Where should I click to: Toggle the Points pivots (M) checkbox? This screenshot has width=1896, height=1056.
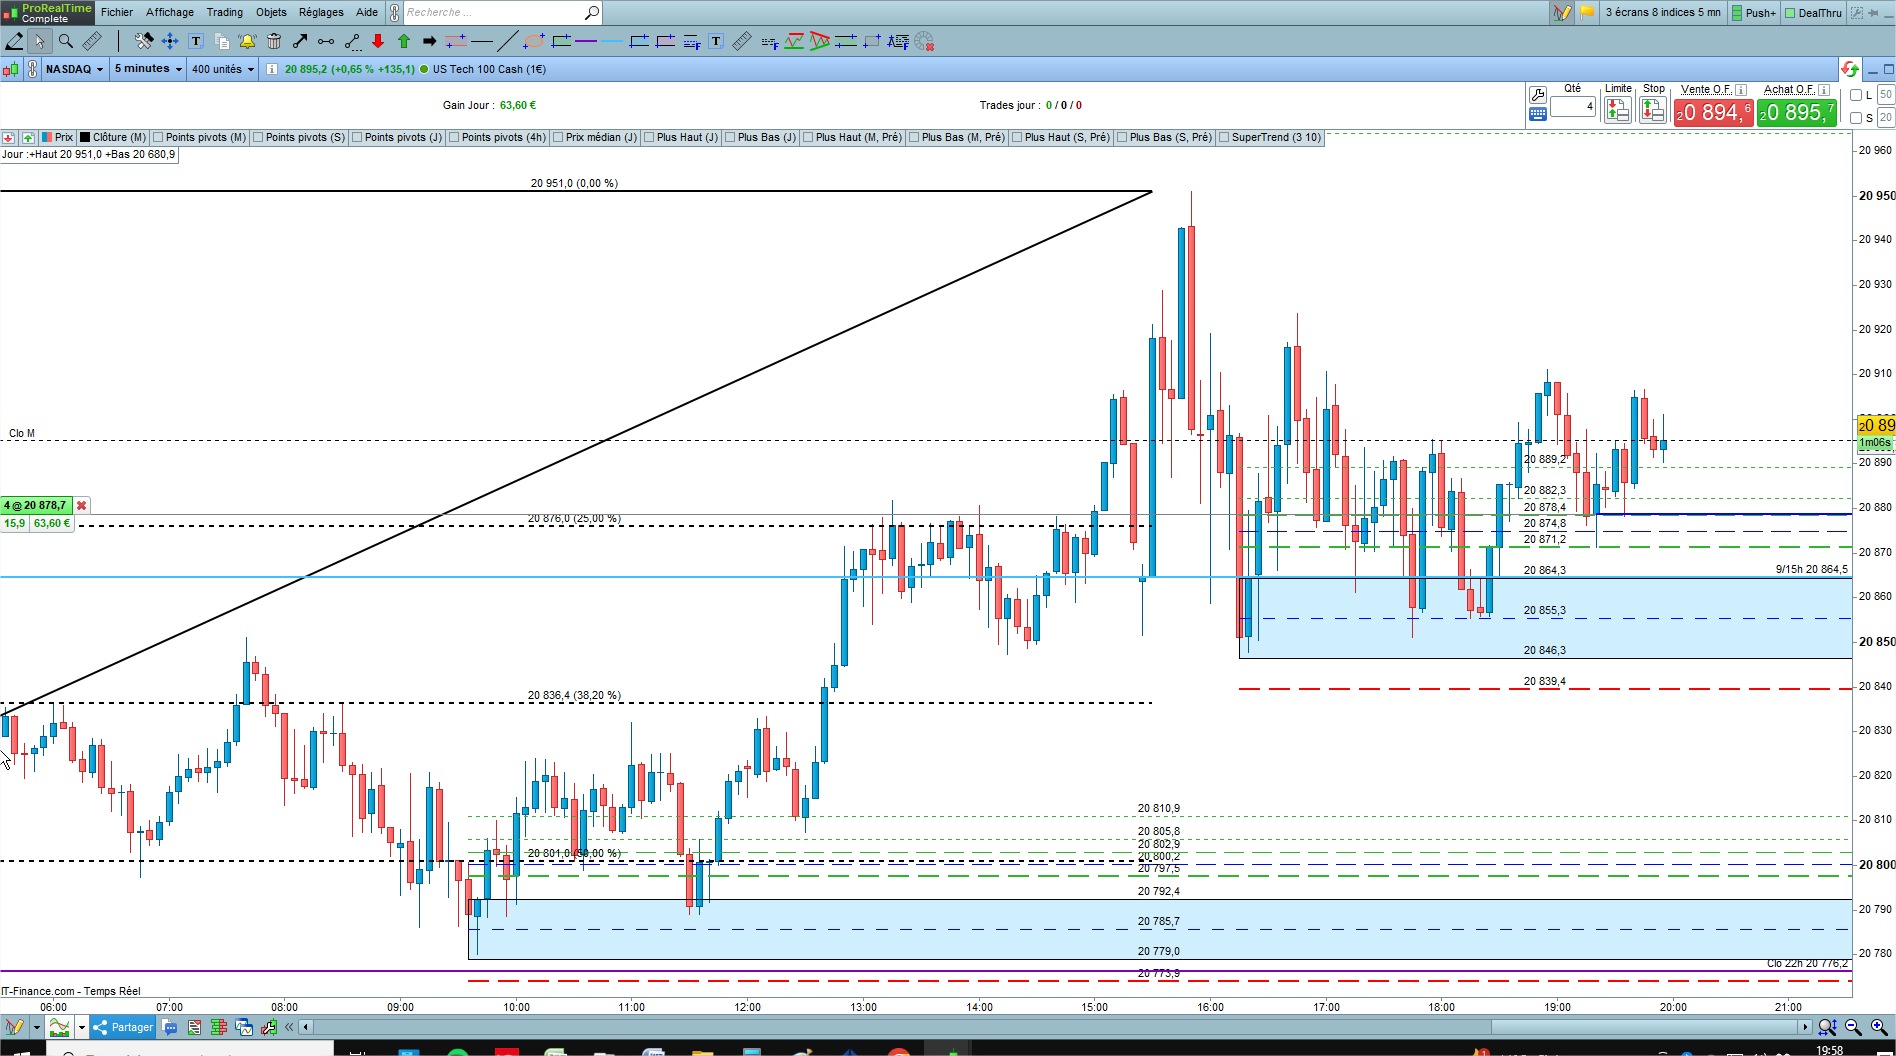(x=158, y=138)
